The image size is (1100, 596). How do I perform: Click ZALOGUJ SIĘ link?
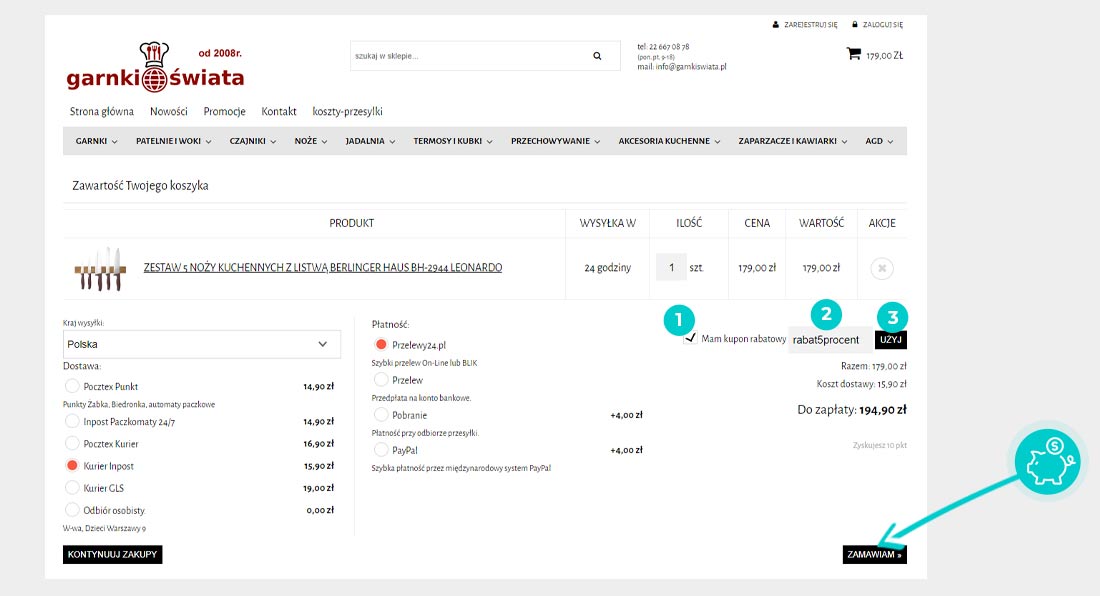point(883,25)
